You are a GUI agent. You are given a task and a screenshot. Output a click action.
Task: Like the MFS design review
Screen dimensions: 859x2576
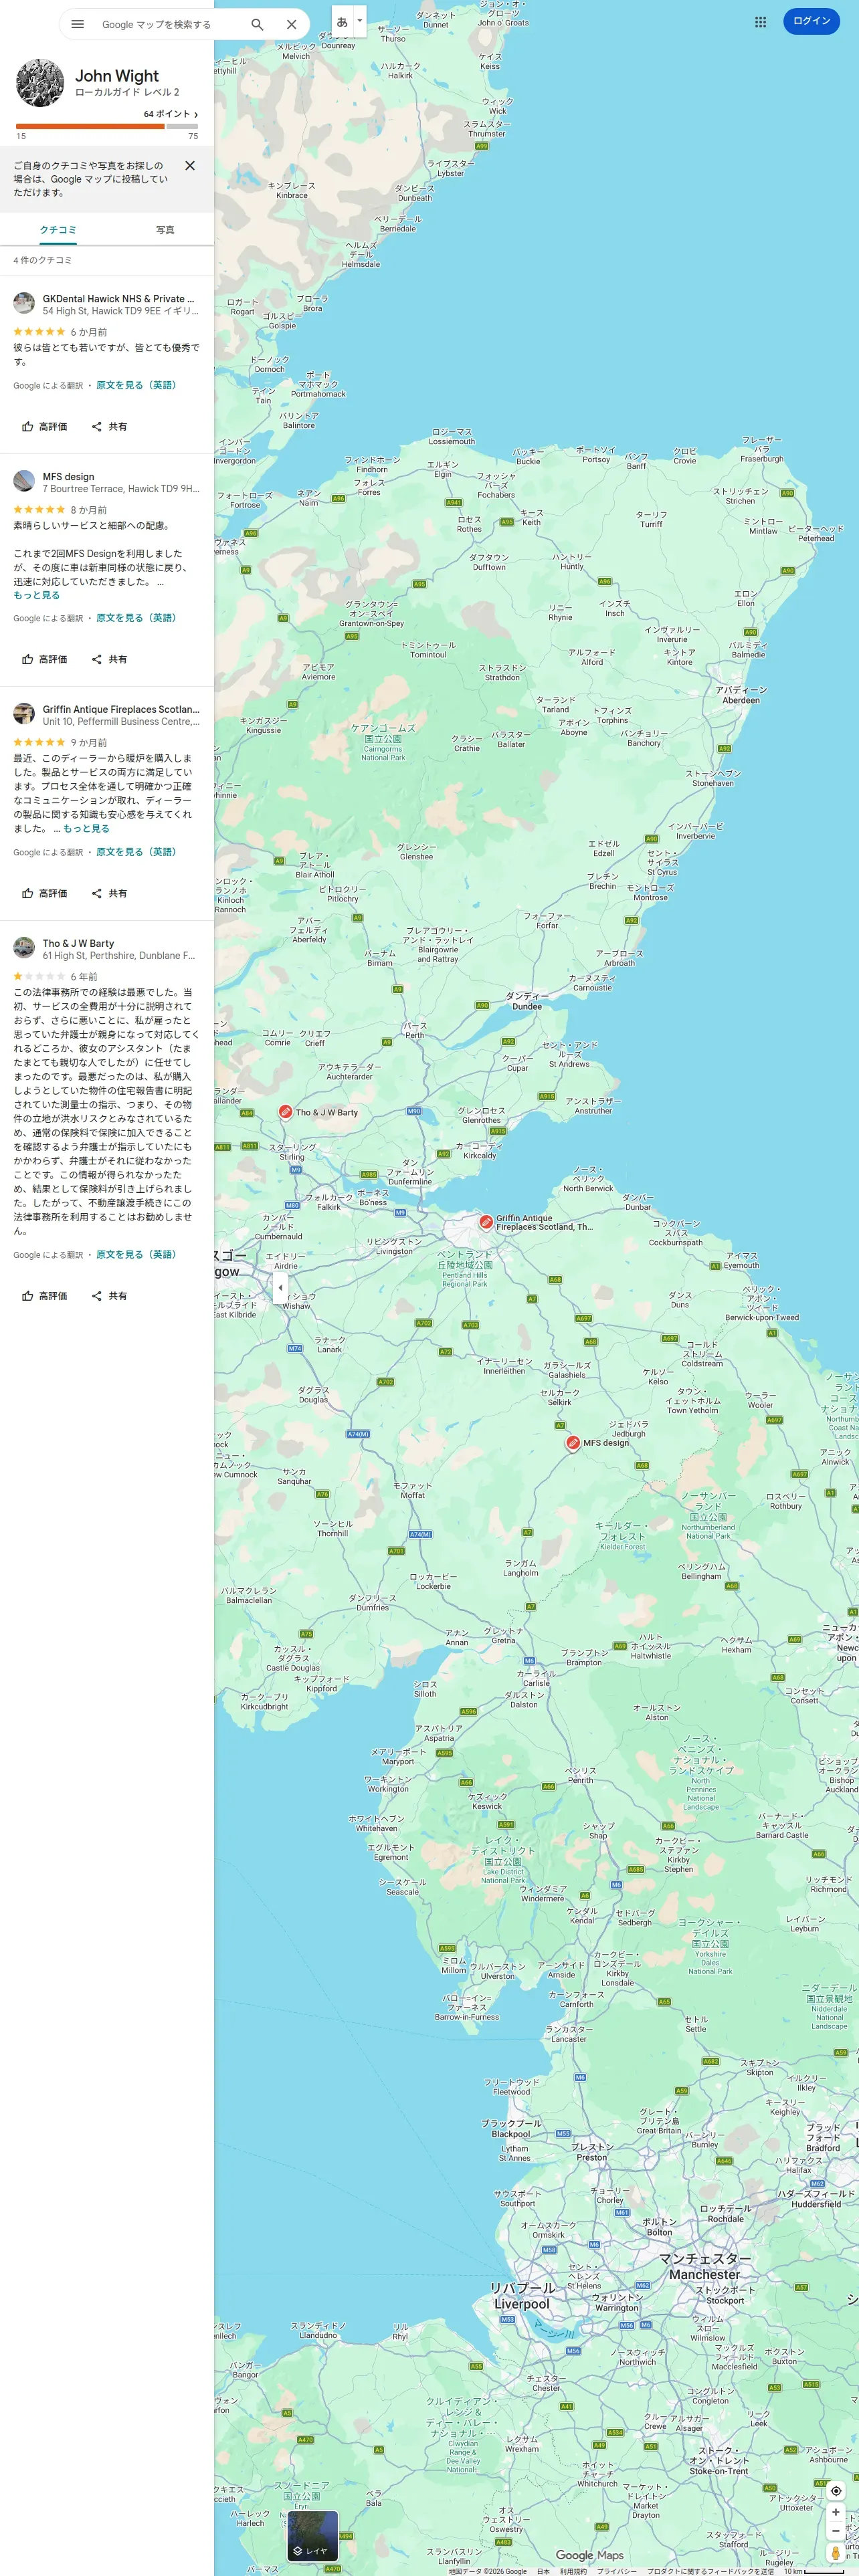(45, 660)
